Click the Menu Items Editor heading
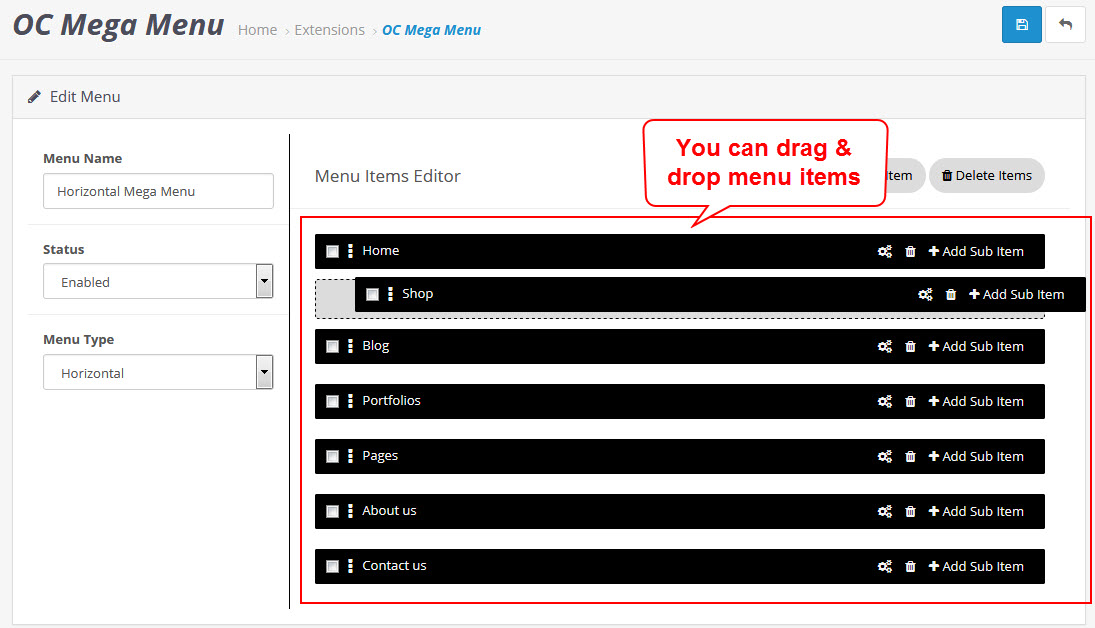Screen dimensions: 1095x628 click(388, 176)
